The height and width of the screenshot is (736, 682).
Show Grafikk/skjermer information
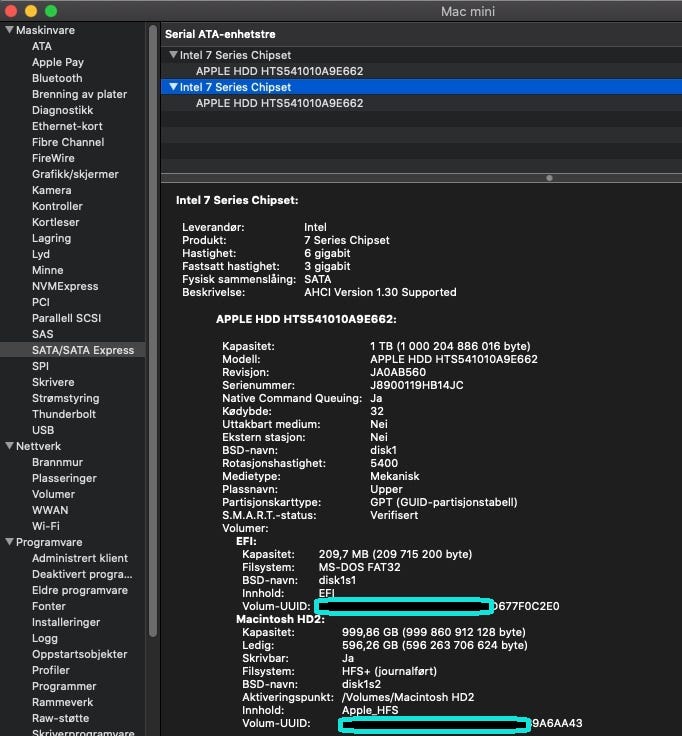click(x=75, y=174)
